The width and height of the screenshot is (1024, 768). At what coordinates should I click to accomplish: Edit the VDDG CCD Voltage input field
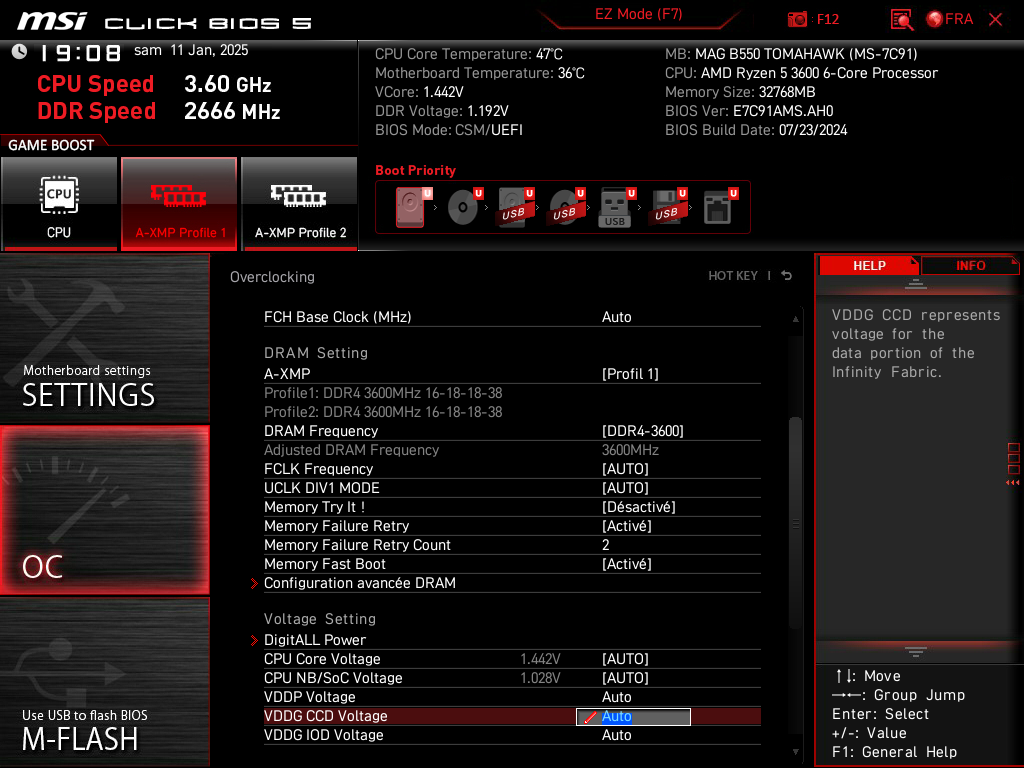(633, 716)
